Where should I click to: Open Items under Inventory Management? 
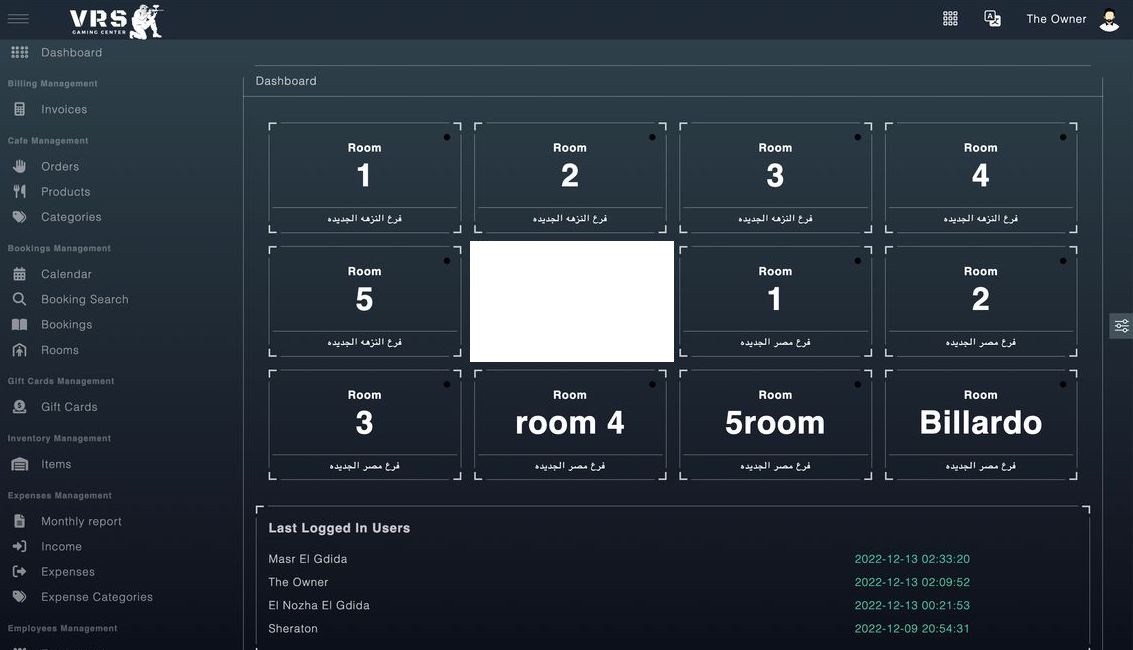56,464
